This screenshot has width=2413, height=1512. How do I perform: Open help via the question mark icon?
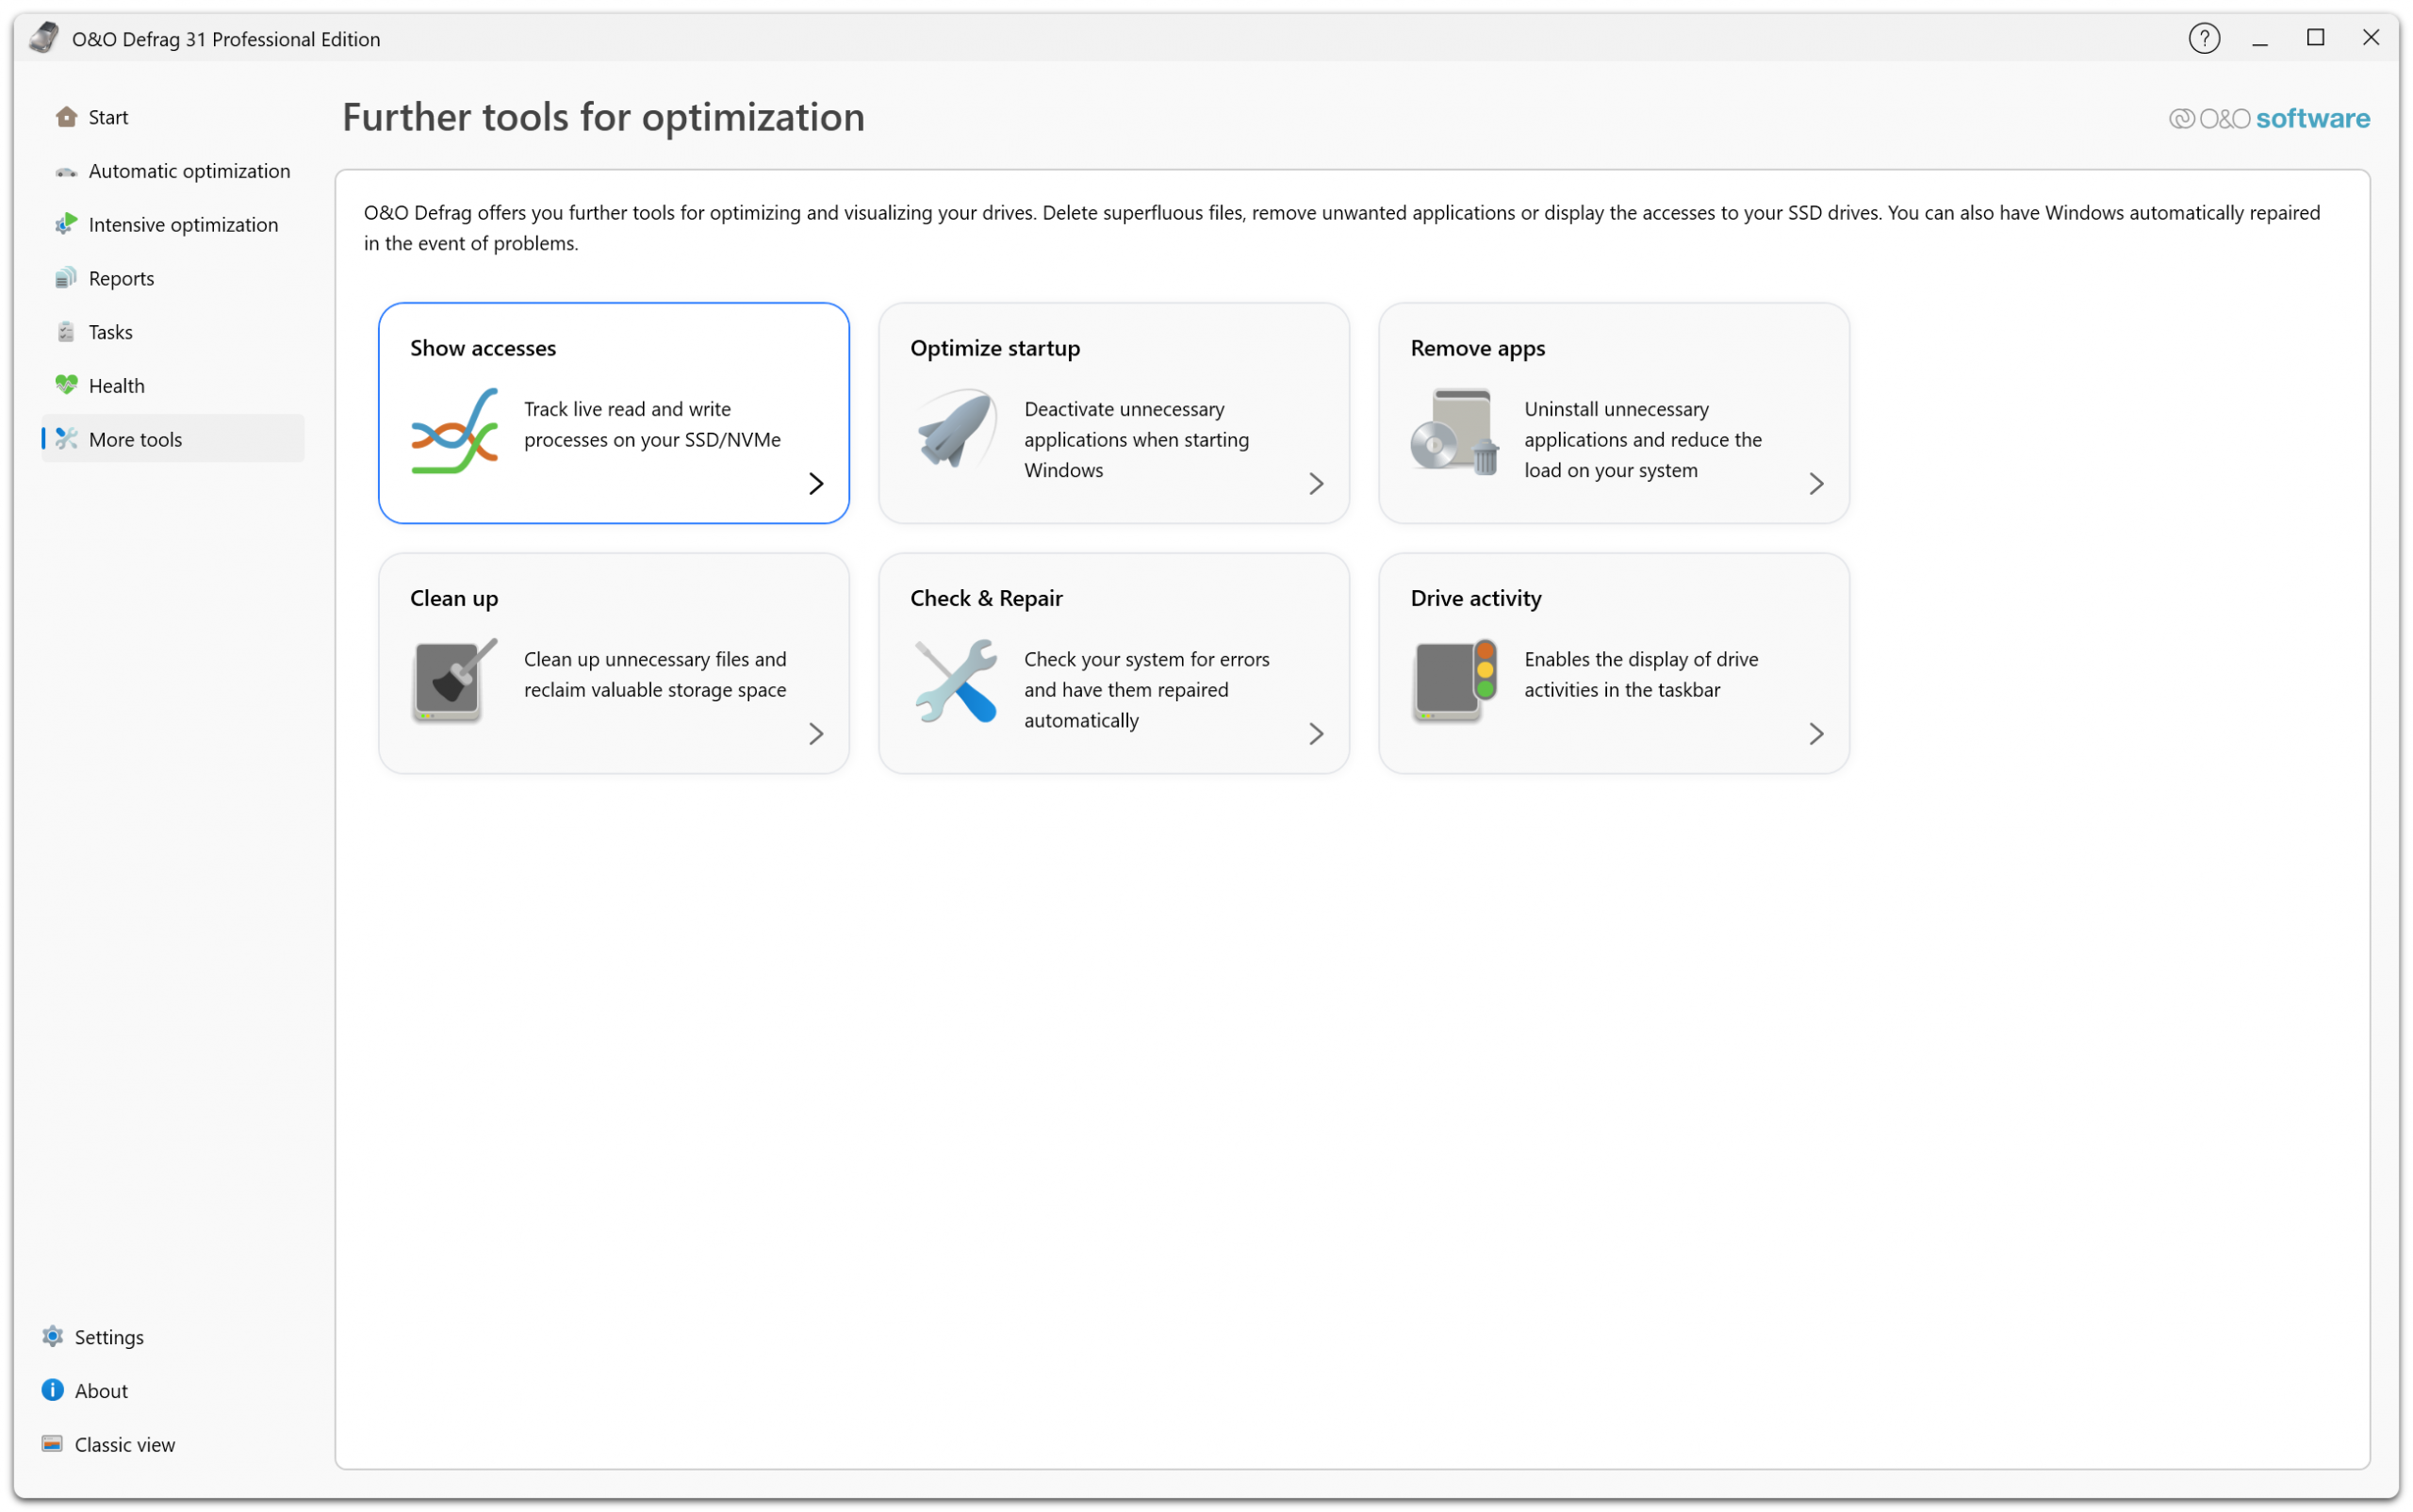pos(2203,38)
